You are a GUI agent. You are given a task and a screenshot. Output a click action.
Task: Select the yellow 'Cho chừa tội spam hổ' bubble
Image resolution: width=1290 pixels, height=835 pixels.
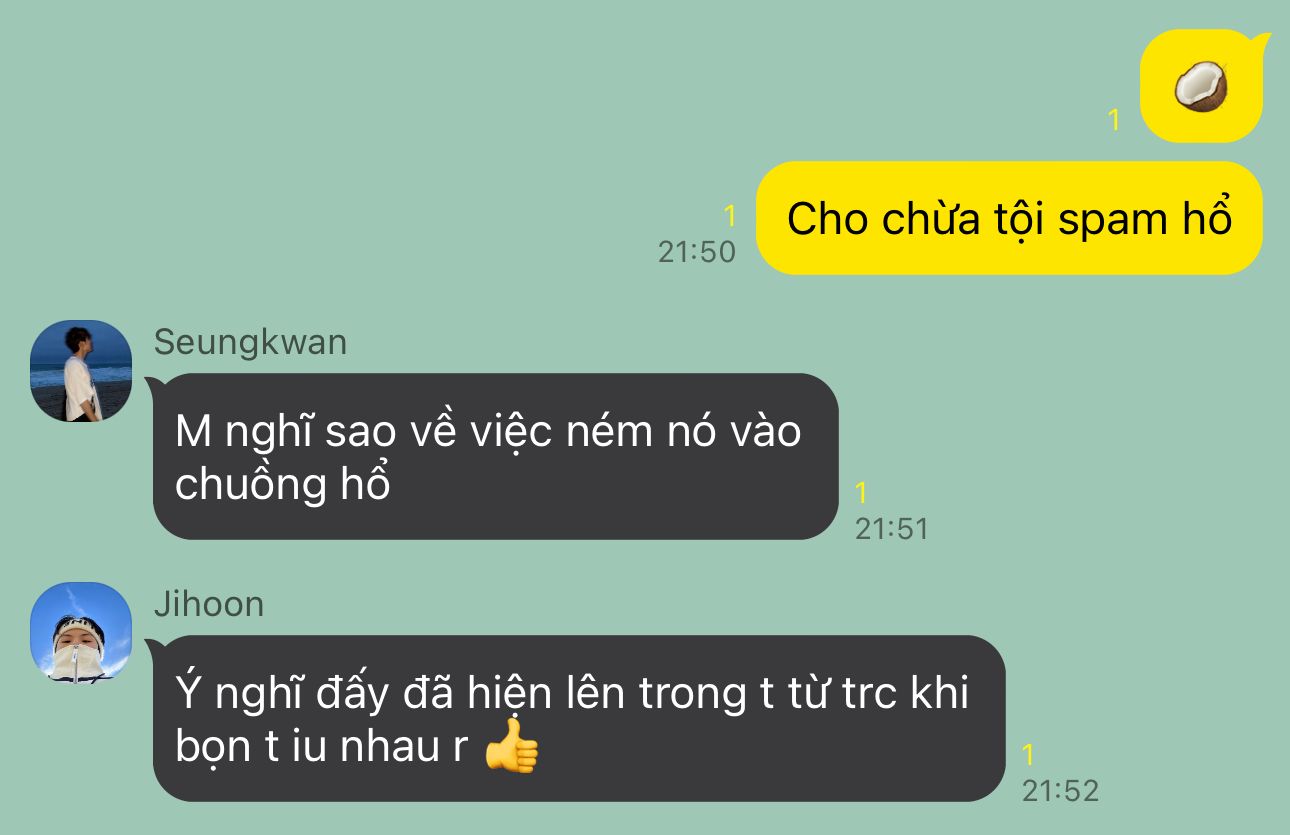1009,218
